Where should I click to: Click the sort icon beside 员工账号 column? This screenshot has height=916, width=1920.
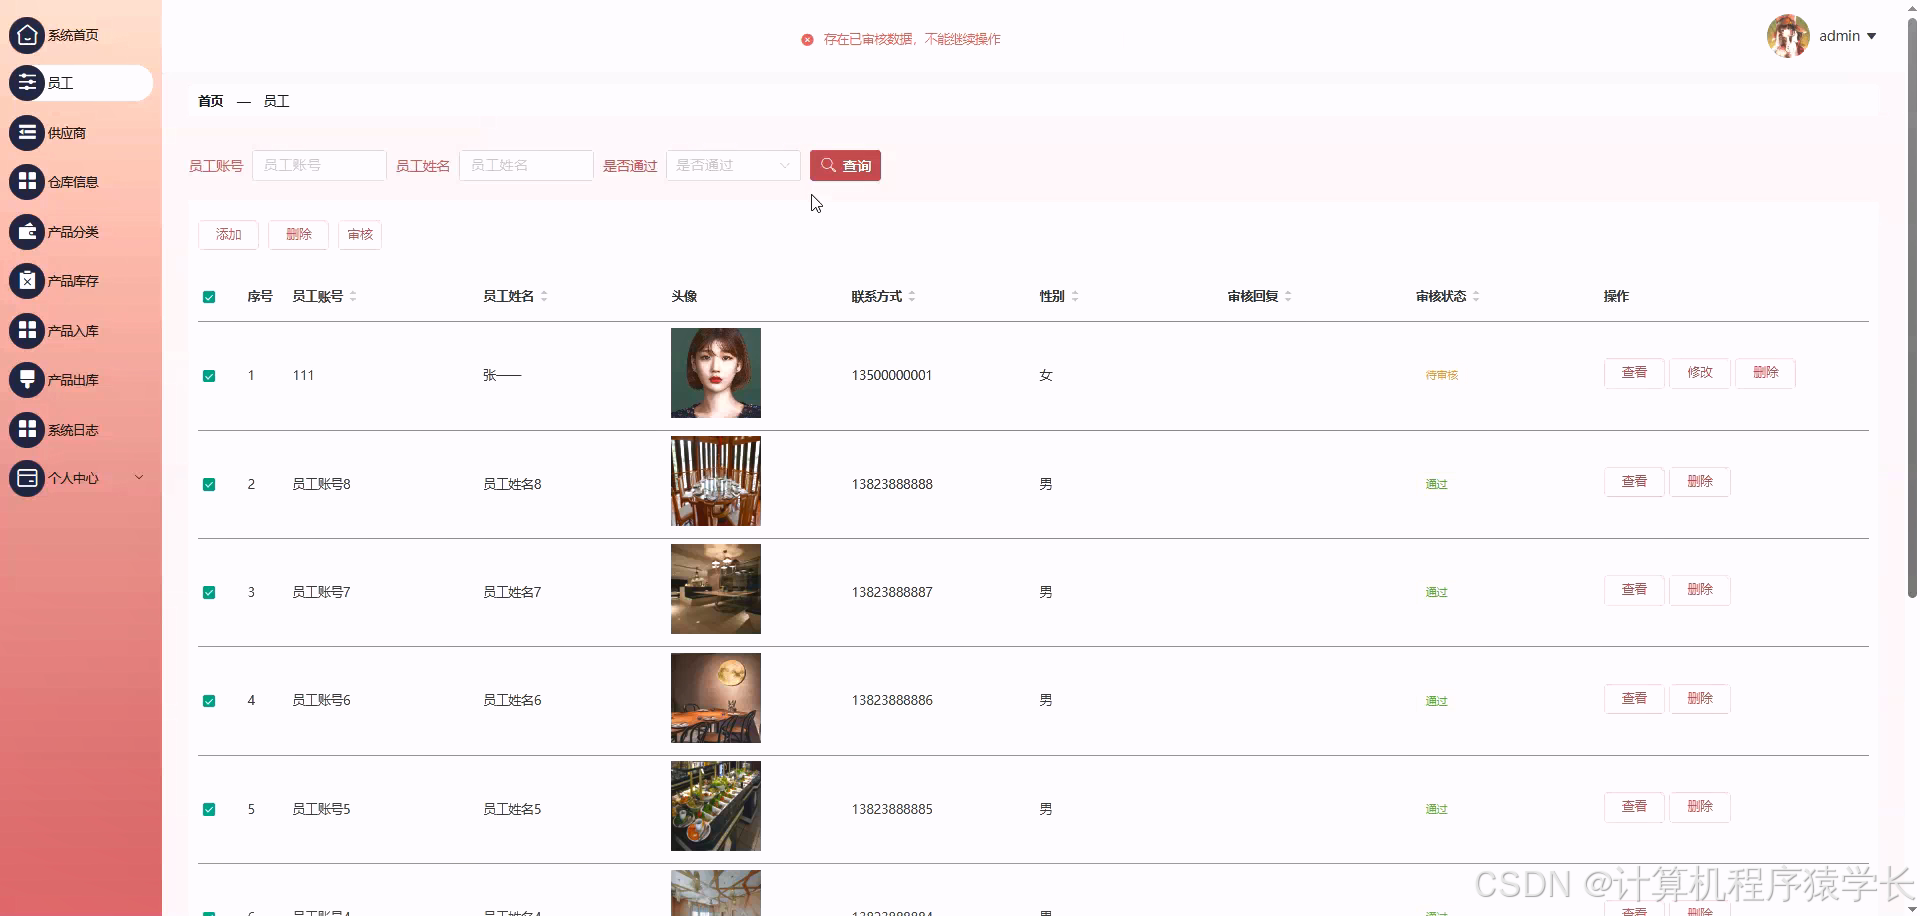click(x=353, y=296)
